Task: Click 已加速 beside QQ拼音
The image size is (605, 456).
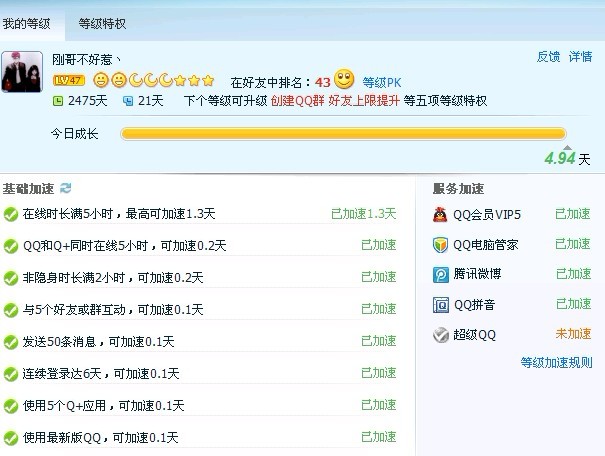Action: pyautogui.click(x=573, y=304)
